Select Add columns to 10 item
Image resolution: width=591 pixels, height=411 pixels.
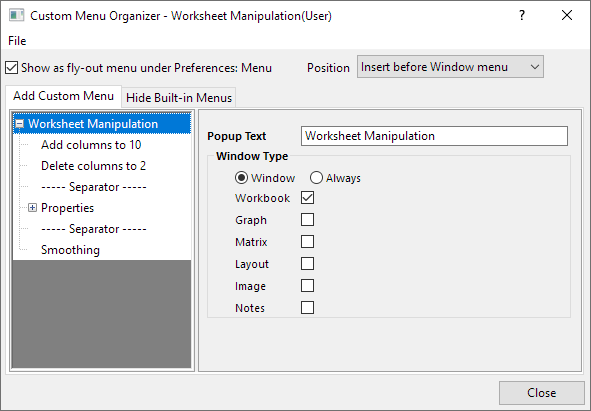91,145
